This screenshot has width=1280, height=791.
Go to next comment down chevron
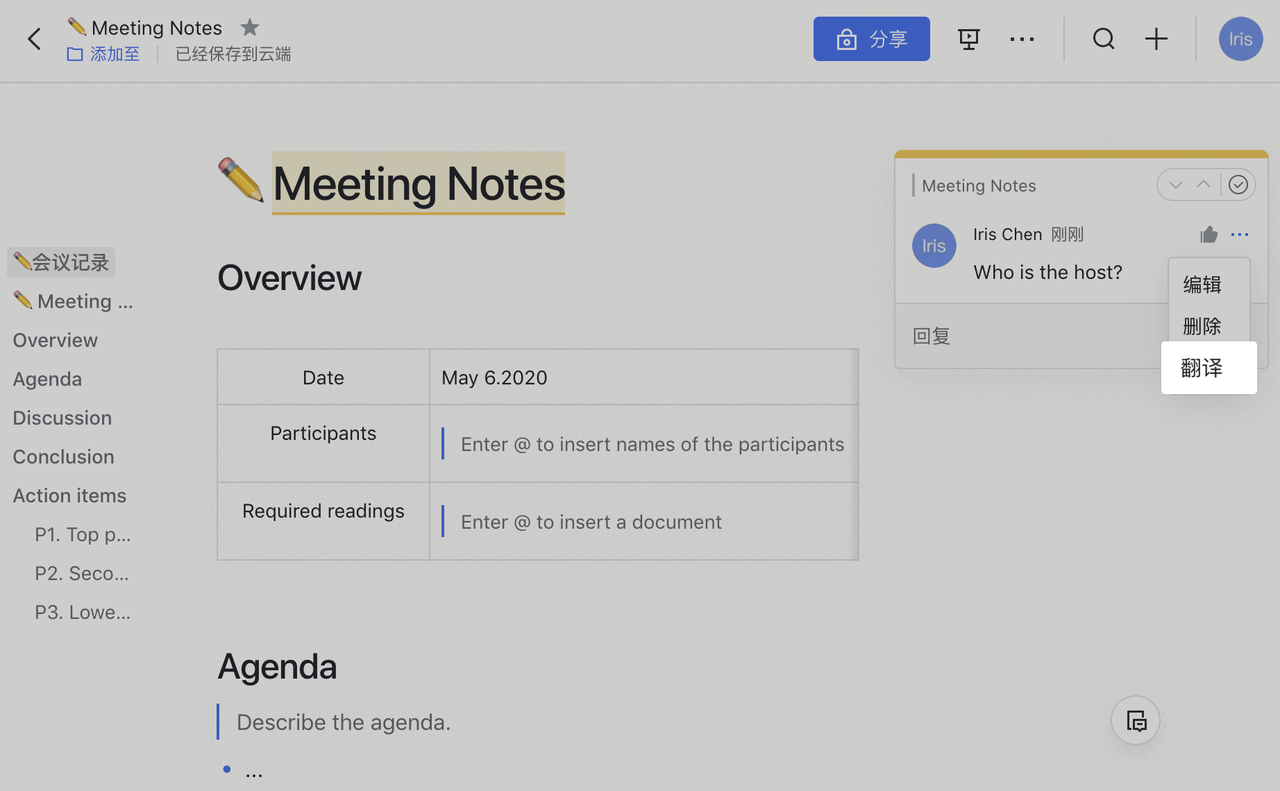pyautogui.click(x=1176, y=185)
